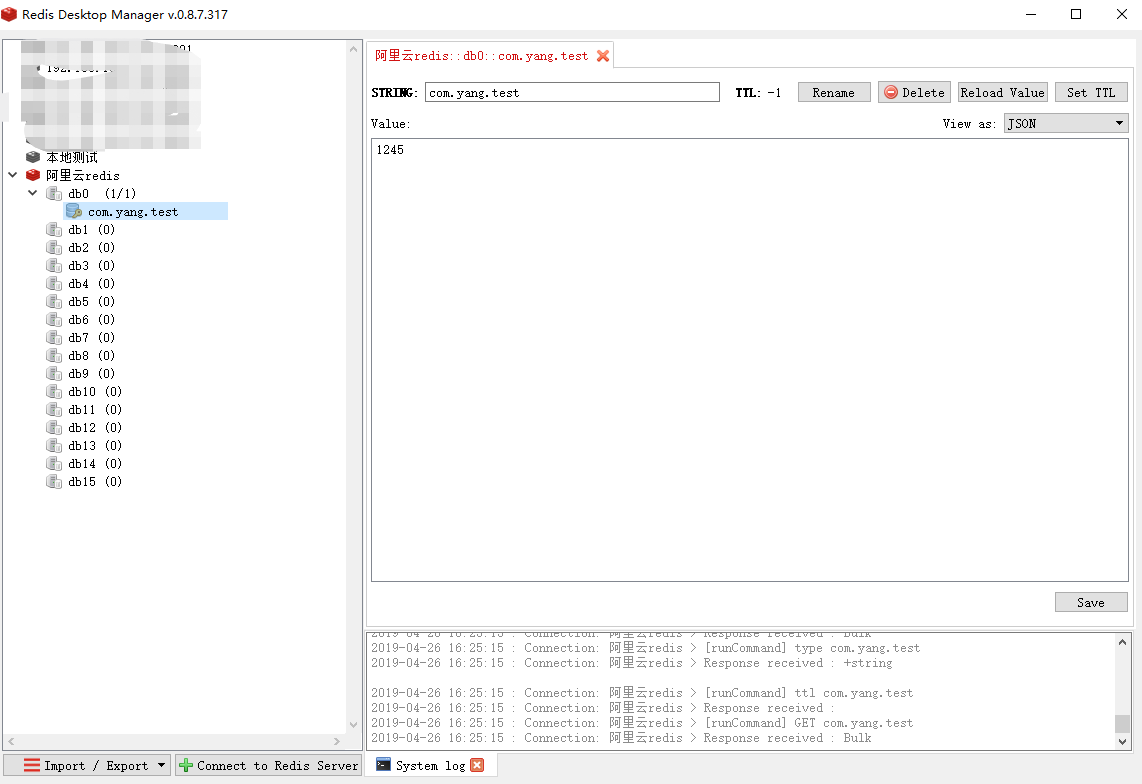
Task: Select the db0 (1/1) tree label
Action: [x=102, y=193]
